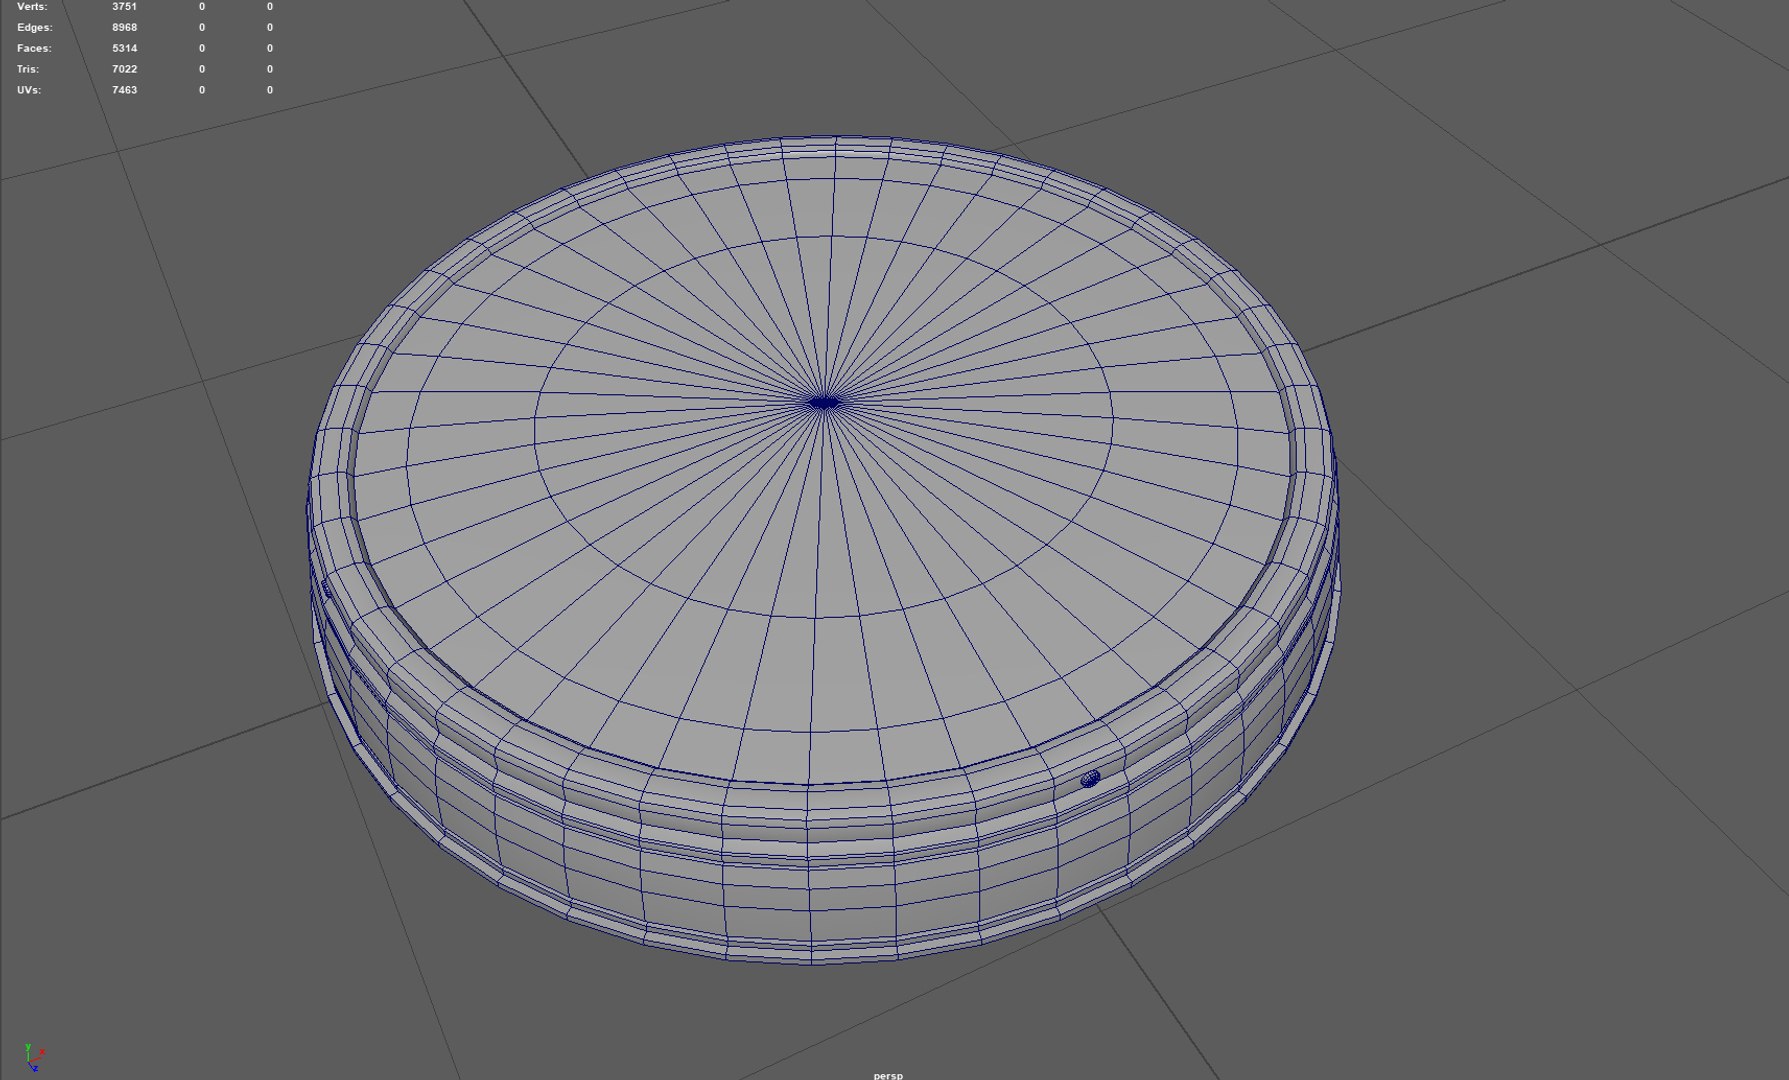Select the Verts label in the poly count HUD
1789x1080 pixels.
click(32, 6)
